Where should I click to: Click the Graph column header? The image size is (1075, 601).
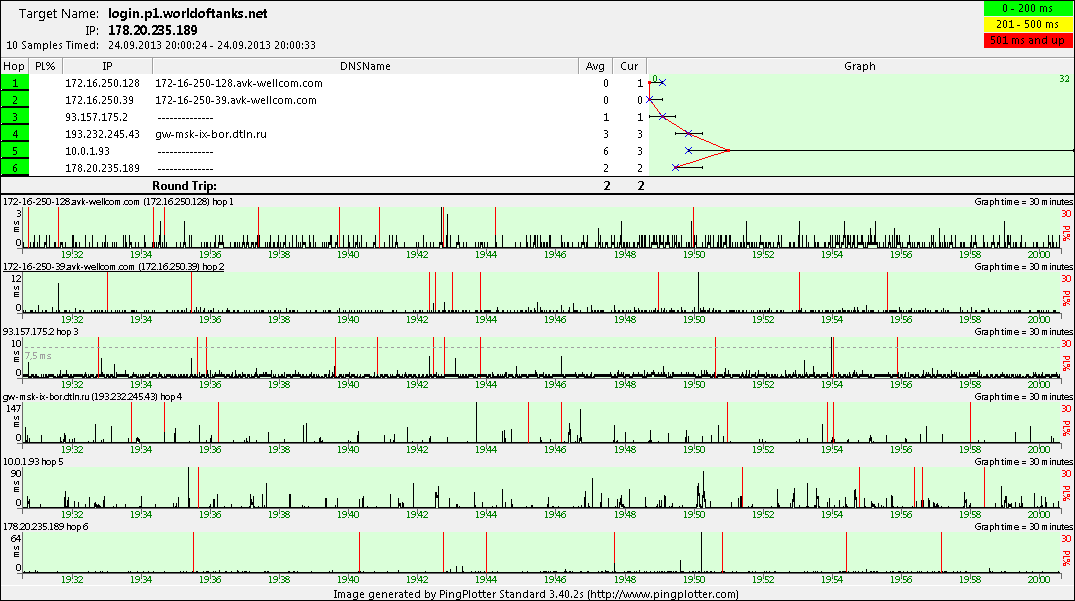pos(860,66)
